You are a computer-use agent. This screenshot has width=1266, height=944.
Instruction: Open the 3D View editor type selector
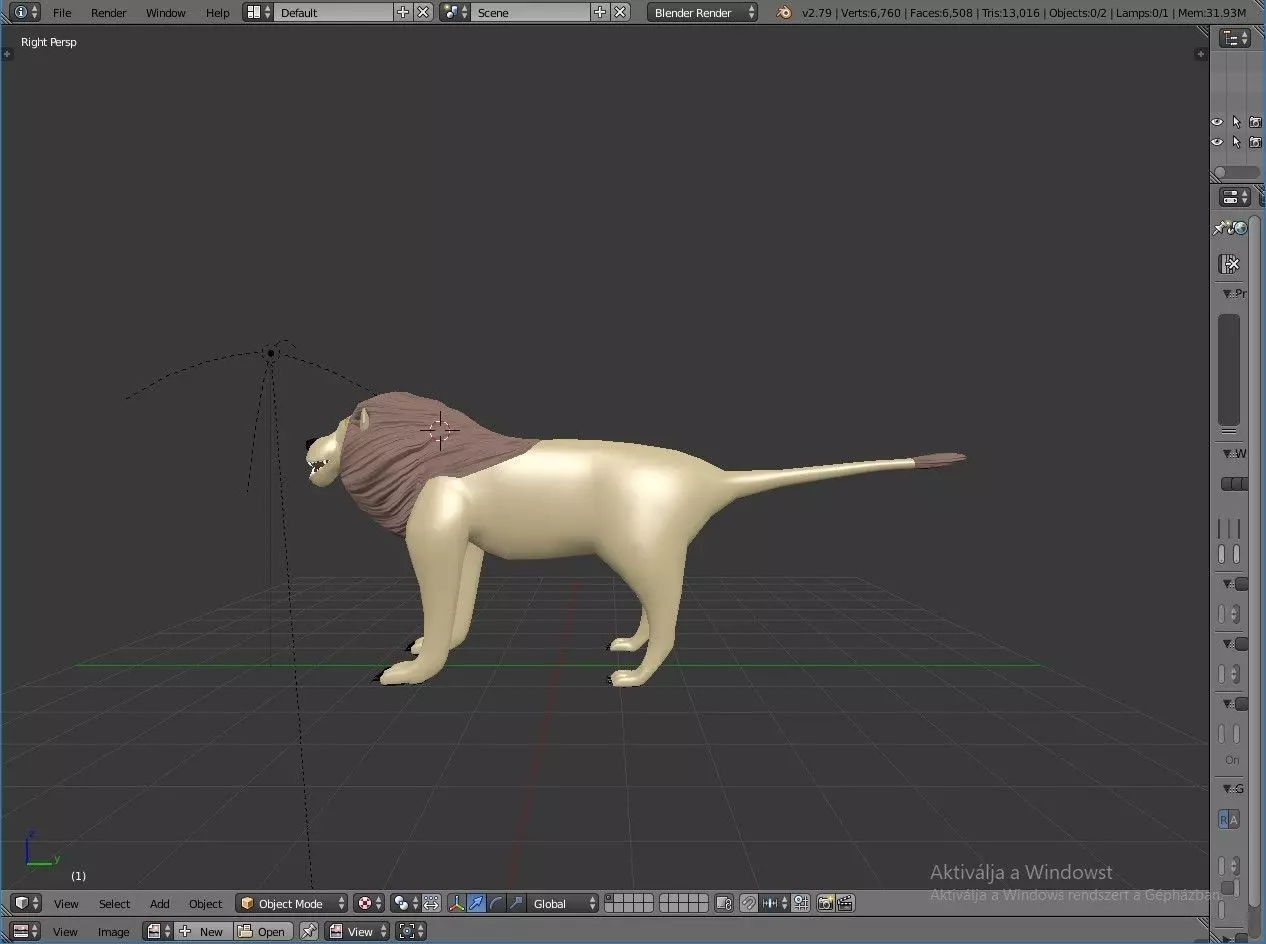pyautogui.click(x=27, y=903)
